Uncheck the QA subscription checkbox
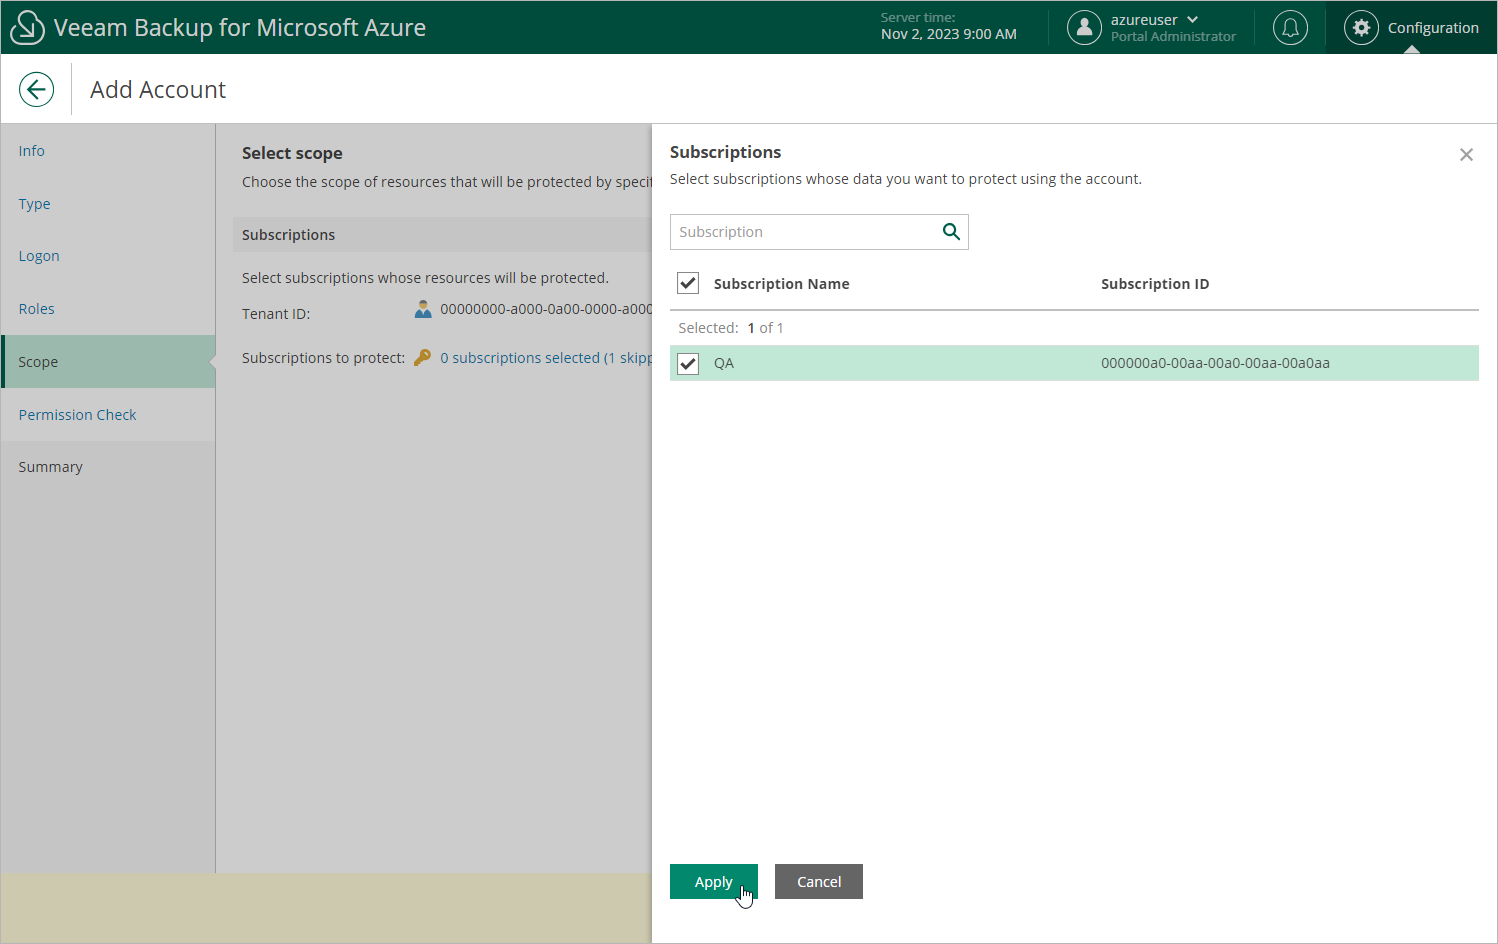The width and height of the screenshot is (1498, 944). 688,363
